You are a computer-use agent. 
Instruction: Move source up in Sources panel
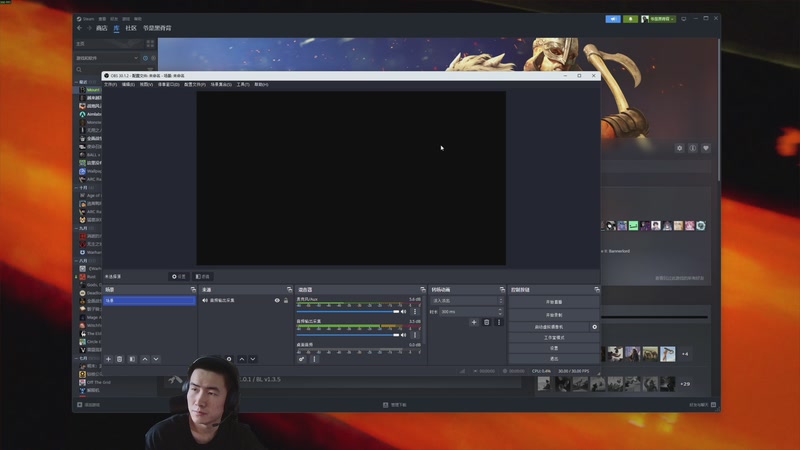pyautogui.click(x=242, y=359)
